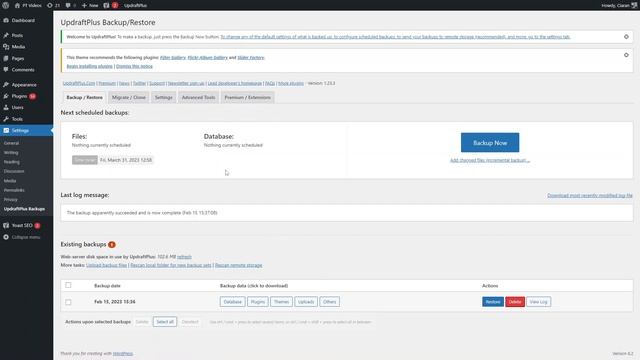Screen dimensions: 640x360
Task: Open Yoast SEO in sidebar
Action: click(22, 225)
